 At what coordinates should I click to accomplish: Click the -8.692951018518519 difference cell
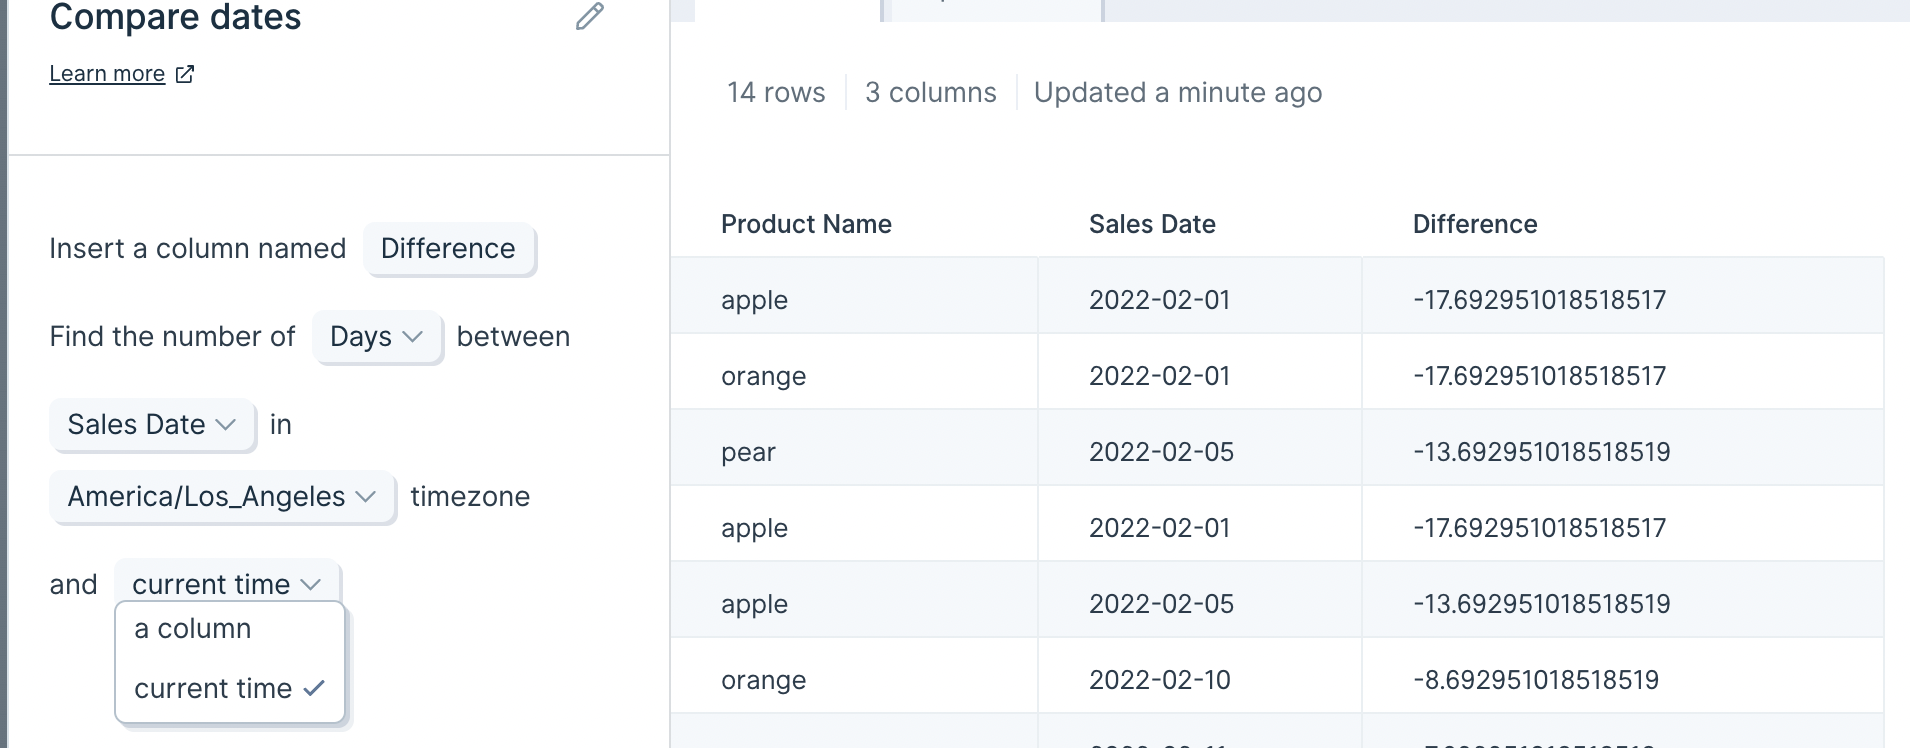click(x=1623, y=680)
